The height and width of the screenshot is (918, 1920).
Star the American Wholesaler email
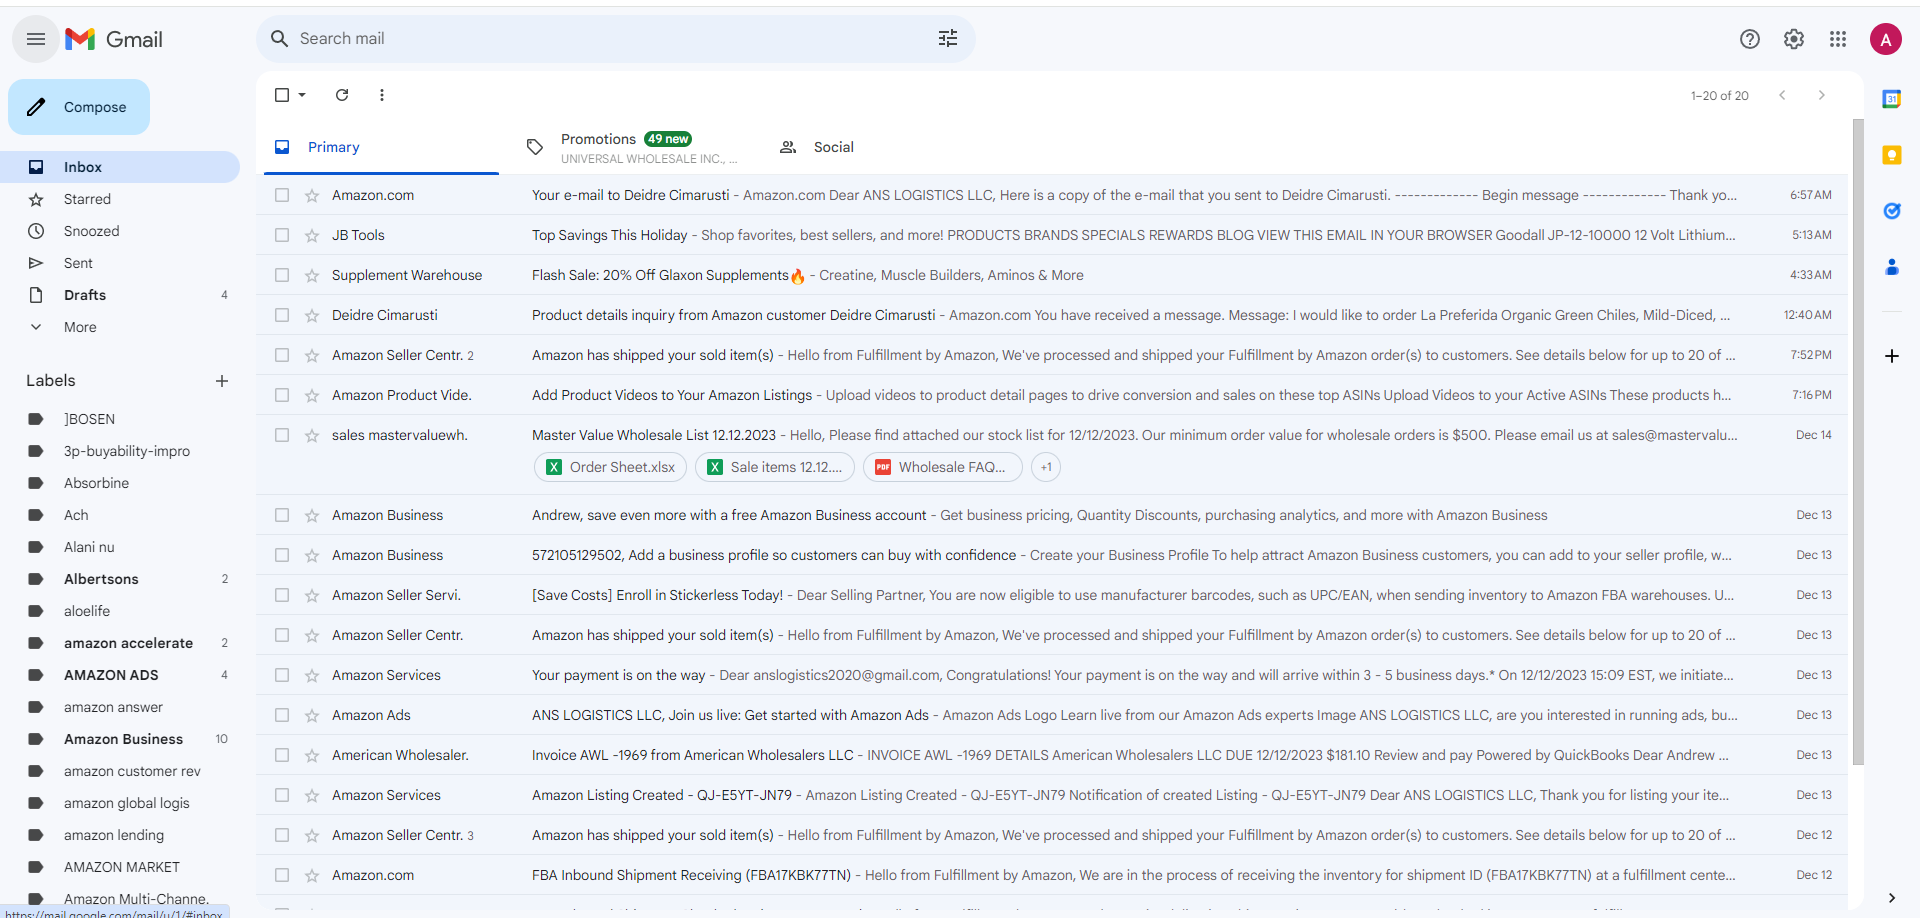click(x=312, y=755)
